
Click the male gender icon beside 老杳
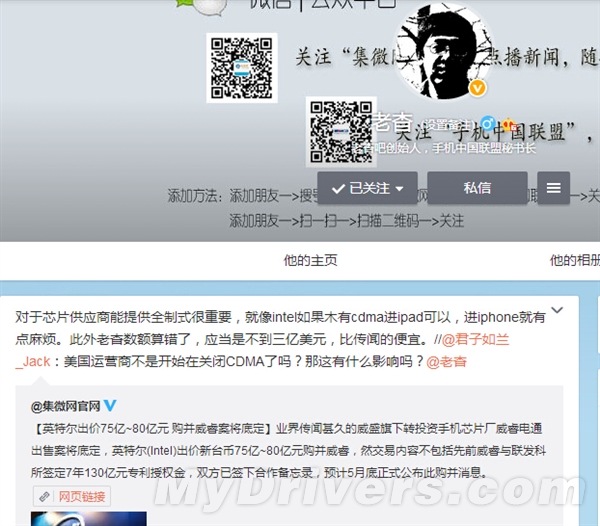pyautogui.click(x=488, y=123)
